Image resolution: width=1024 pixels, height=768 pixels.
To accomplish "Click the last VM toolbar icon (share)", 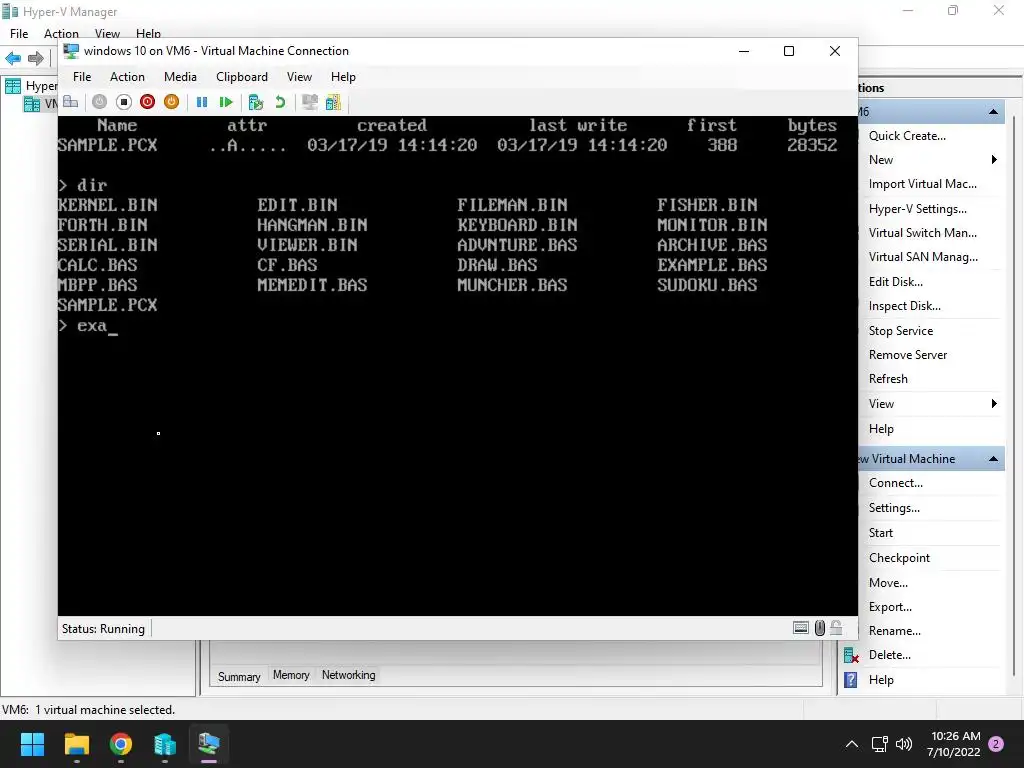I will pos(333,102).
